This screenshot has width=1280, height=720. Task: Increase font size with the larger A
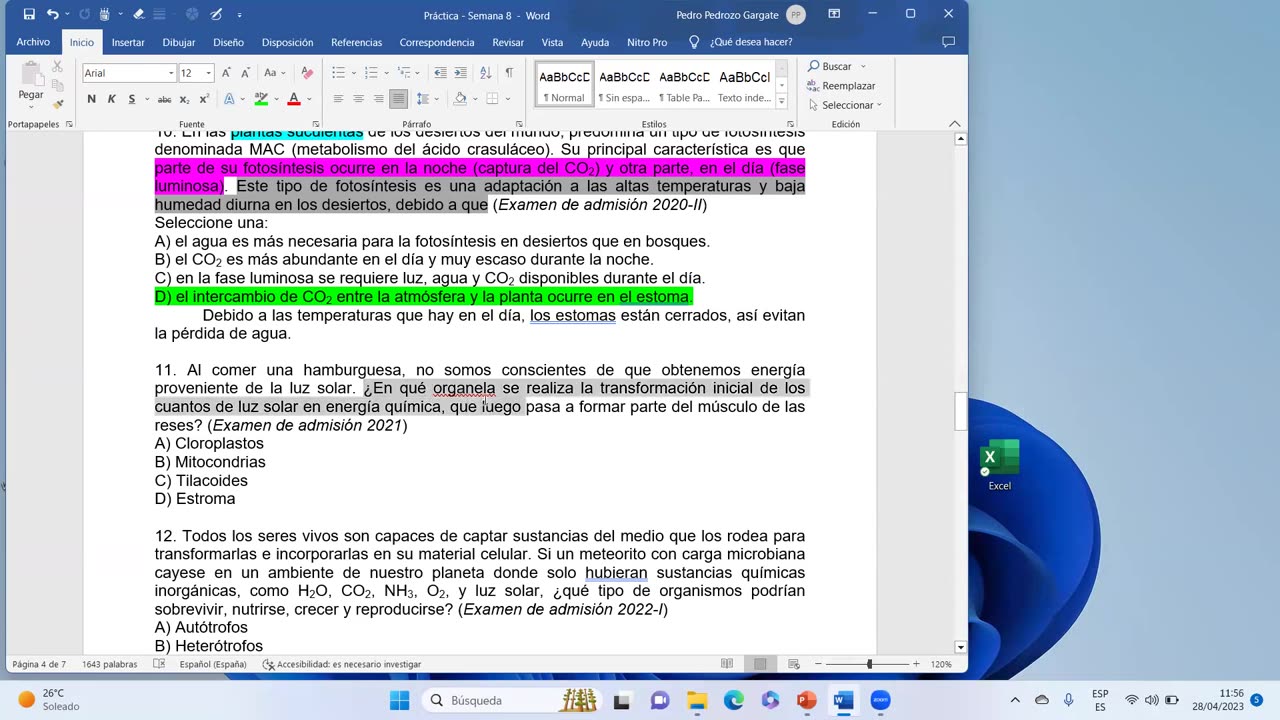coord(227,73)
